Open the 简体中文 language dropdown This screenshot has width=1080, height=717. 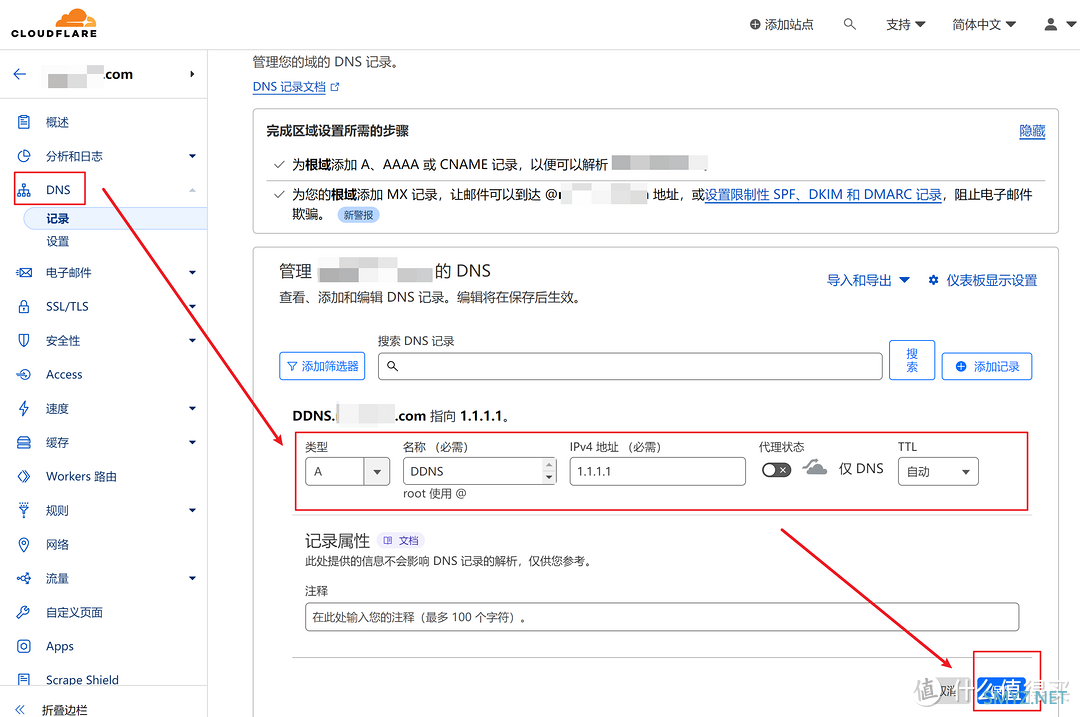[984, 25]
